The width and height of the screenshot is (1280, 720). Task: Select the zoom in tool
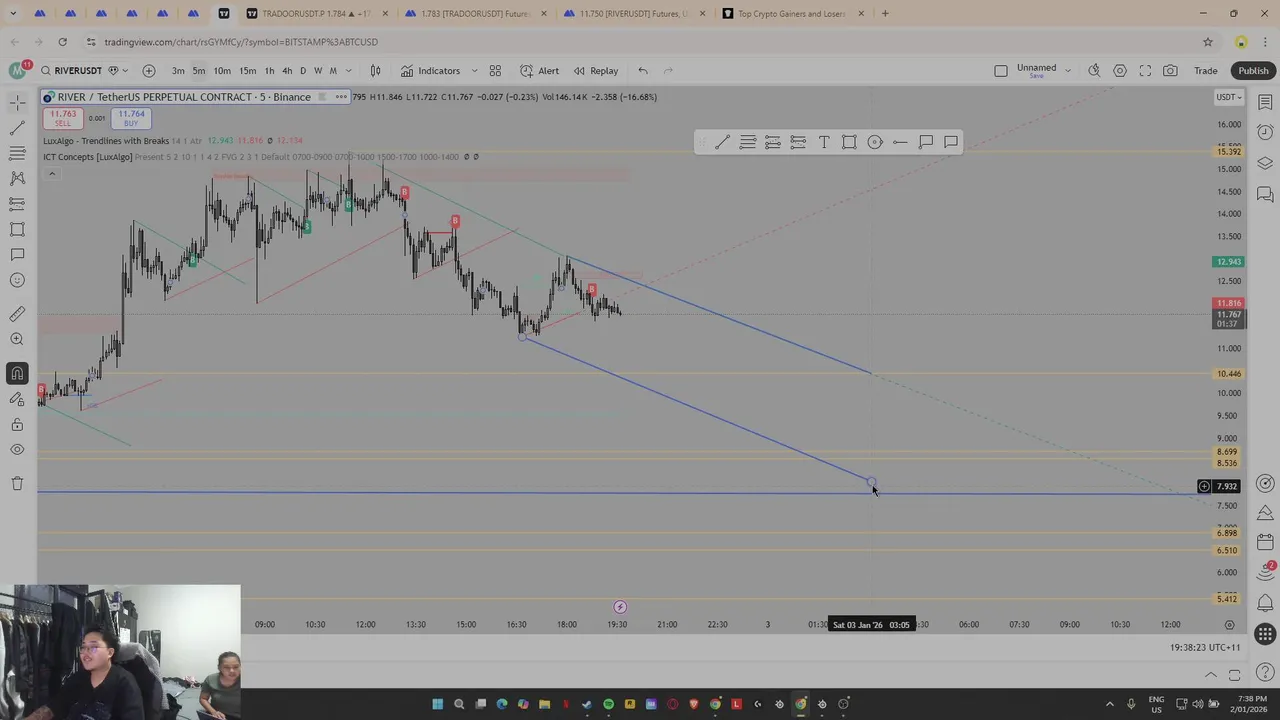pyautogui.click(x=17, y=339)
